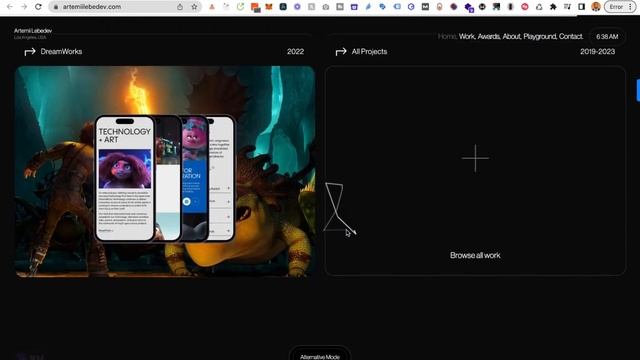Open the Chrome three-dot menu
This screenshot has height=360, width=640.
[x=630, y=7]
